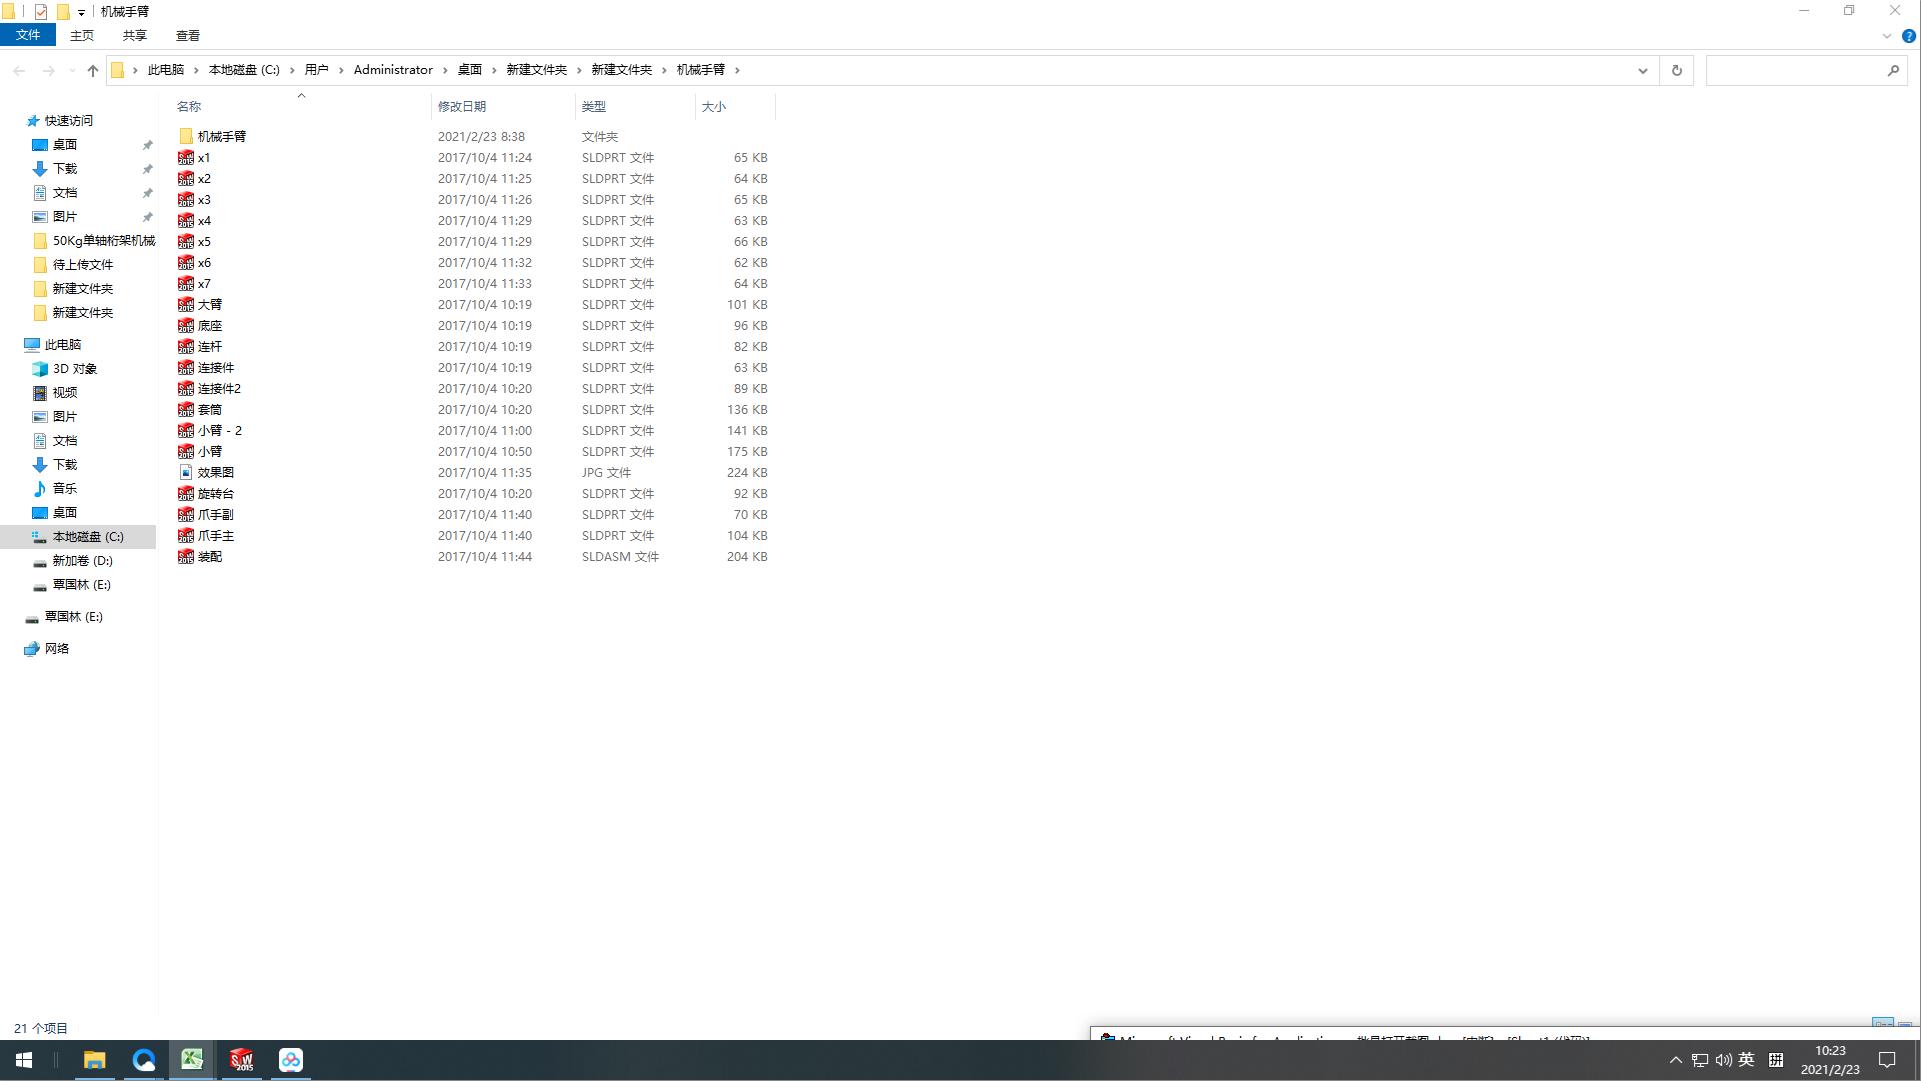Click the SolidWorks 2015 taskbar icon

pyautogui.click(x=241, y=1060)
